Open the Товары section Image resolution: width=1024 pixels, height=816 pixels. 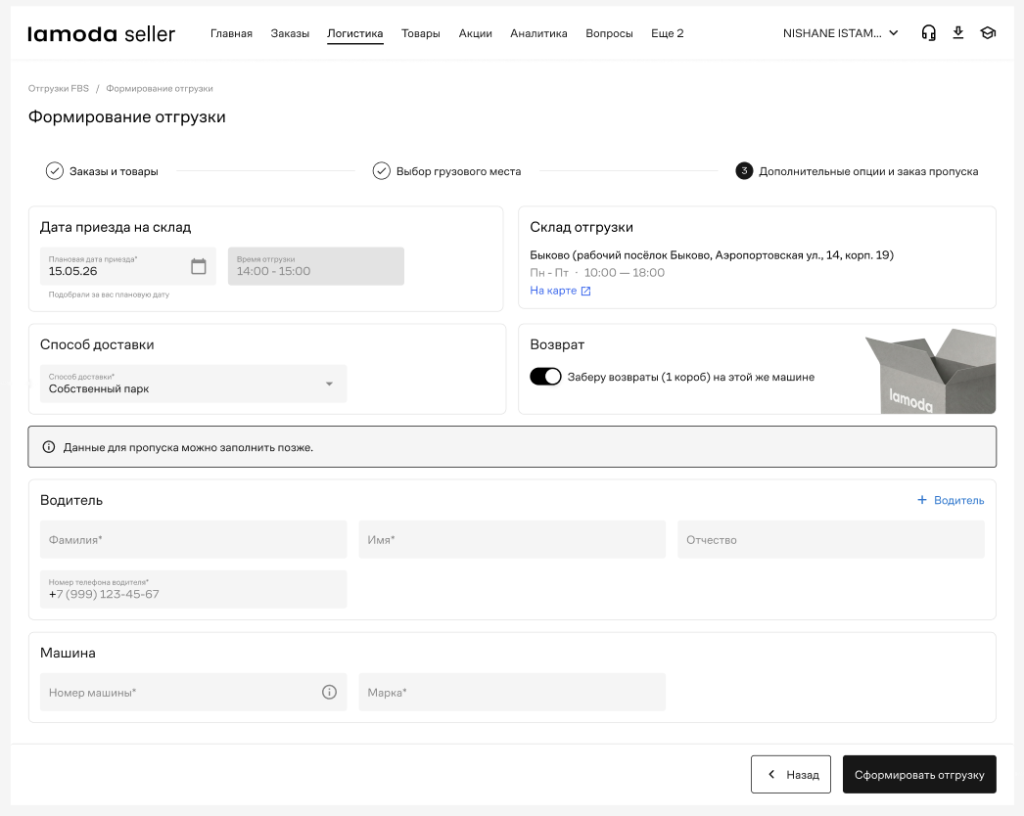(x=421, y=33)
